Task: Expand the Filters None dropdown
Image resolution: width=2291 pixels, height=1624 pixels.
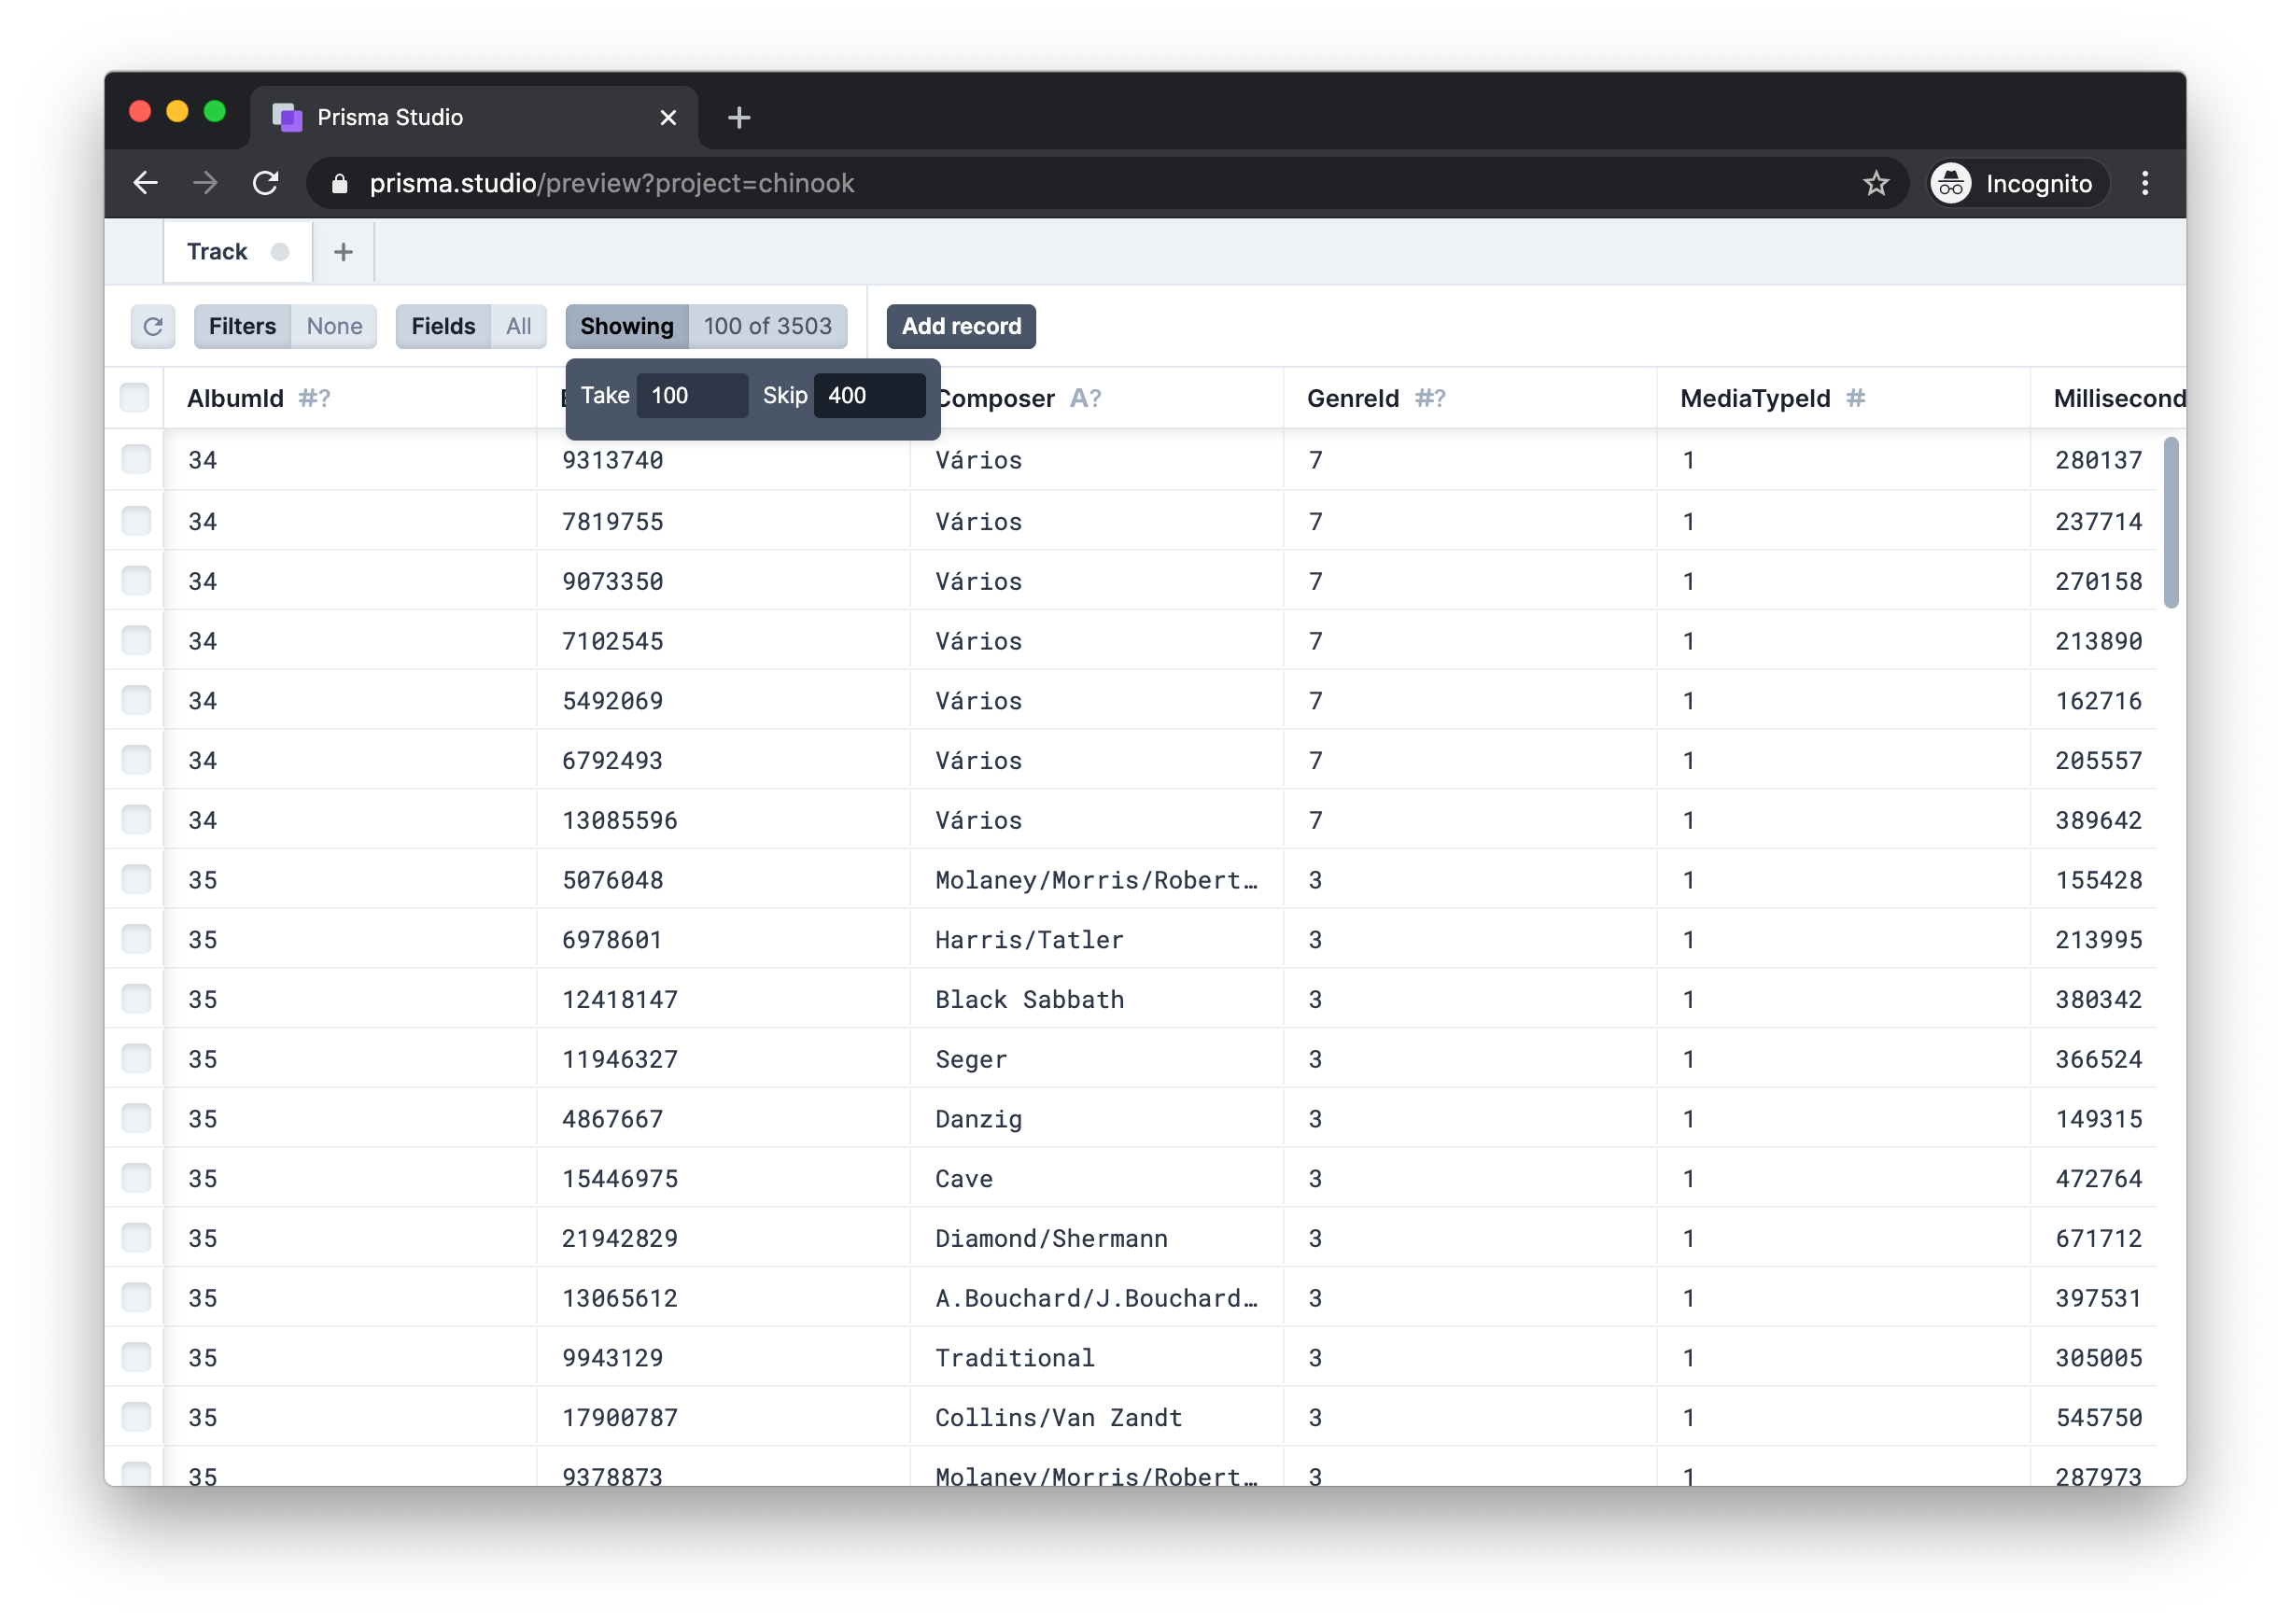Action: [285, 326]
